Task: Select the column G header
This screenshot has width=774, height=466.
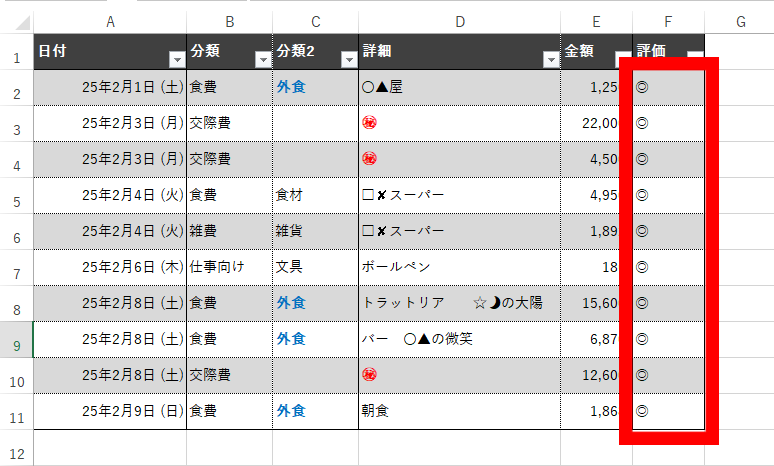Action: coord(740,21)
